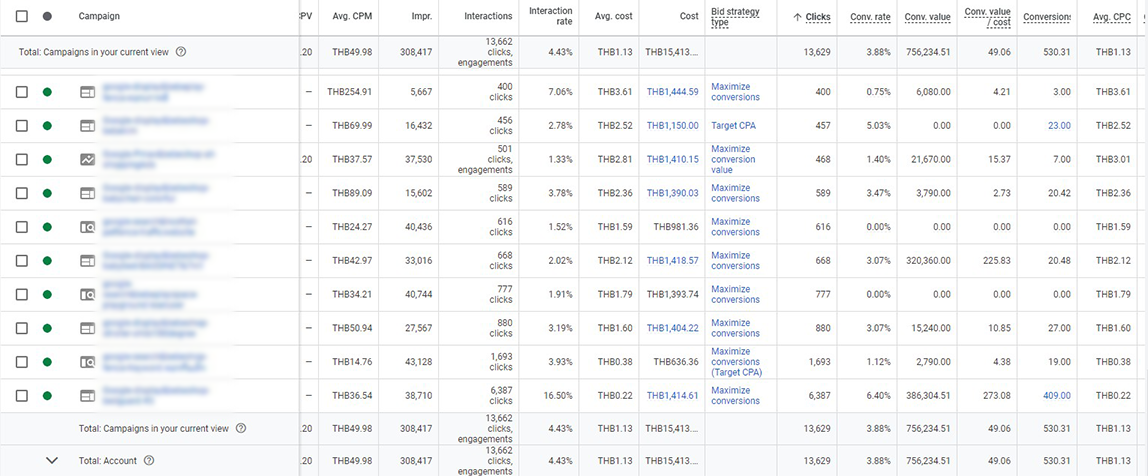Click the green status dot in the 589-clicks row
This screenshot has width=1148, height=476.
pos(48,193)
